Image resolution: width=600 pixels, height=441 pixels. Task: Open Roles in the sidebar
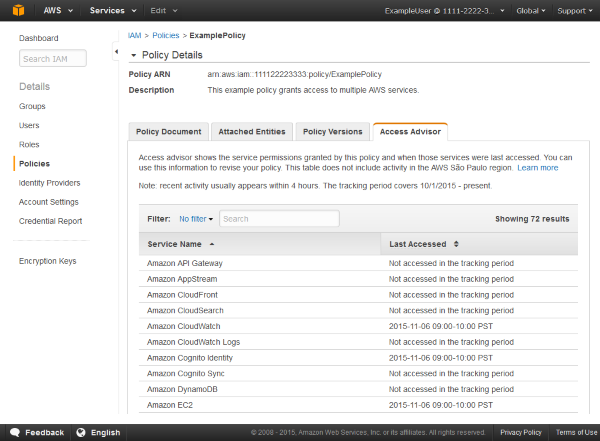(29, 144)
